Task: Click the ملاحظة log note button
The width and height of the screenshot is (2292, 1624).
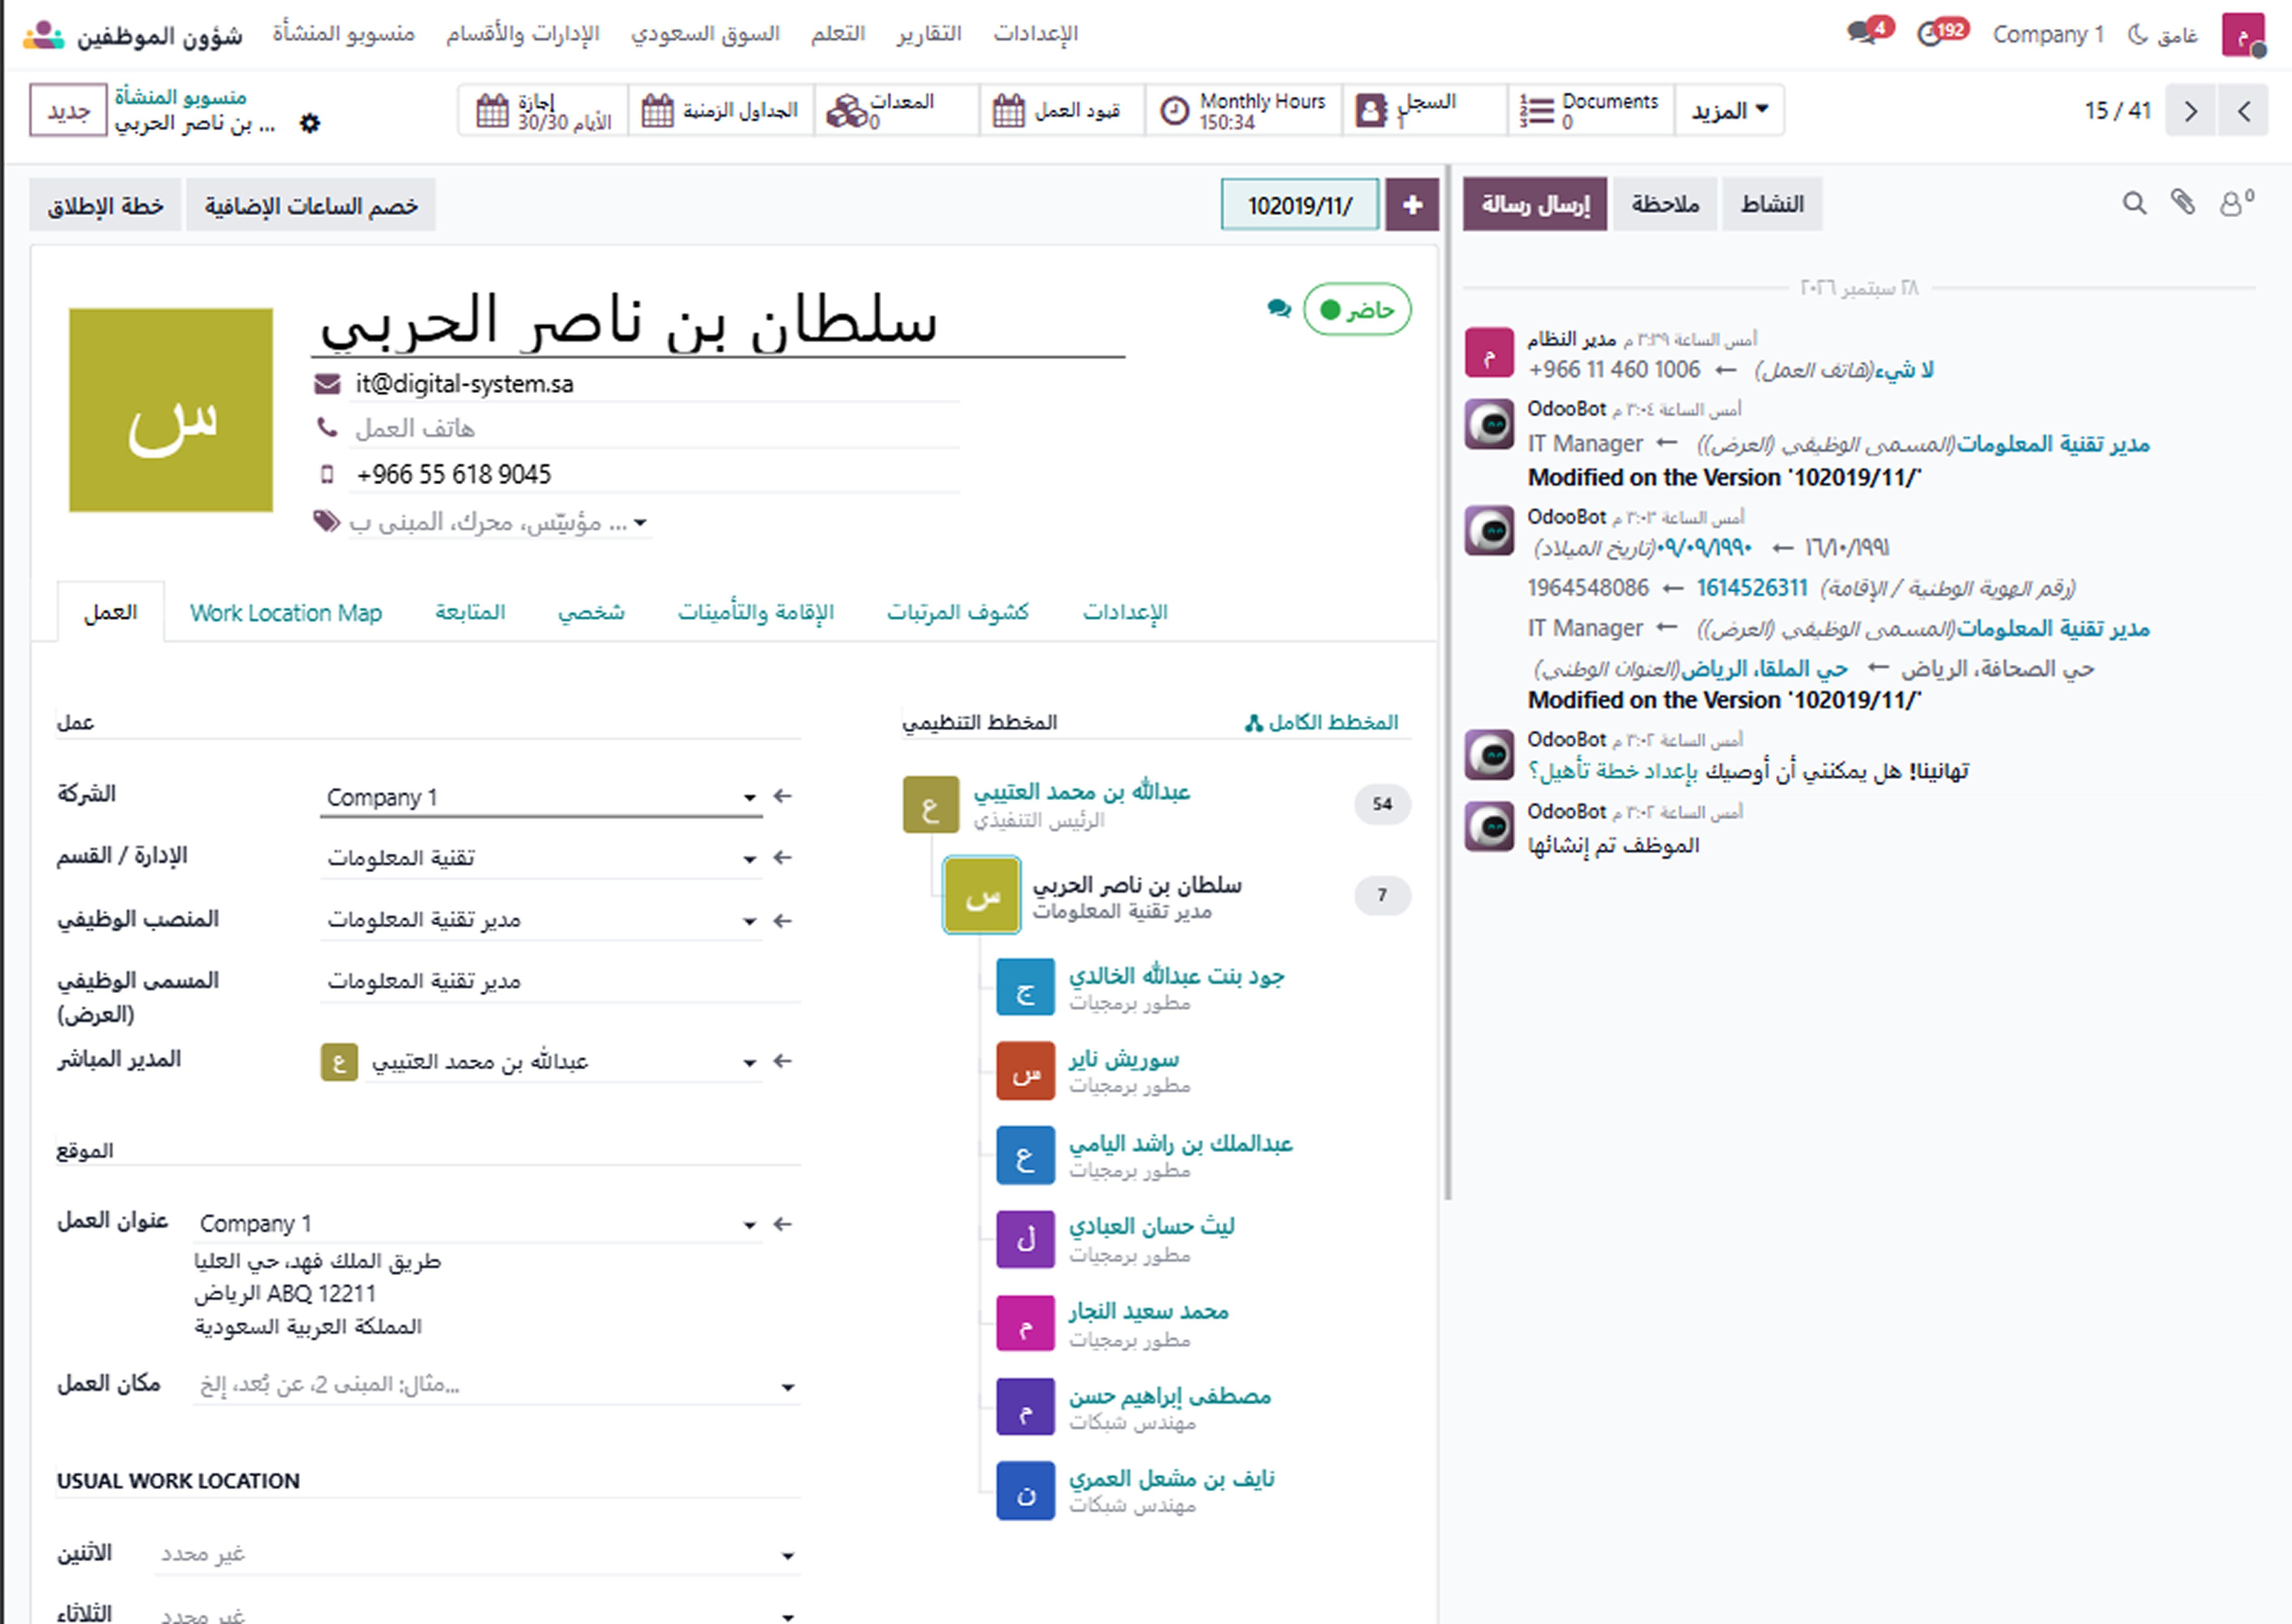Action: tap(1665, 204)
